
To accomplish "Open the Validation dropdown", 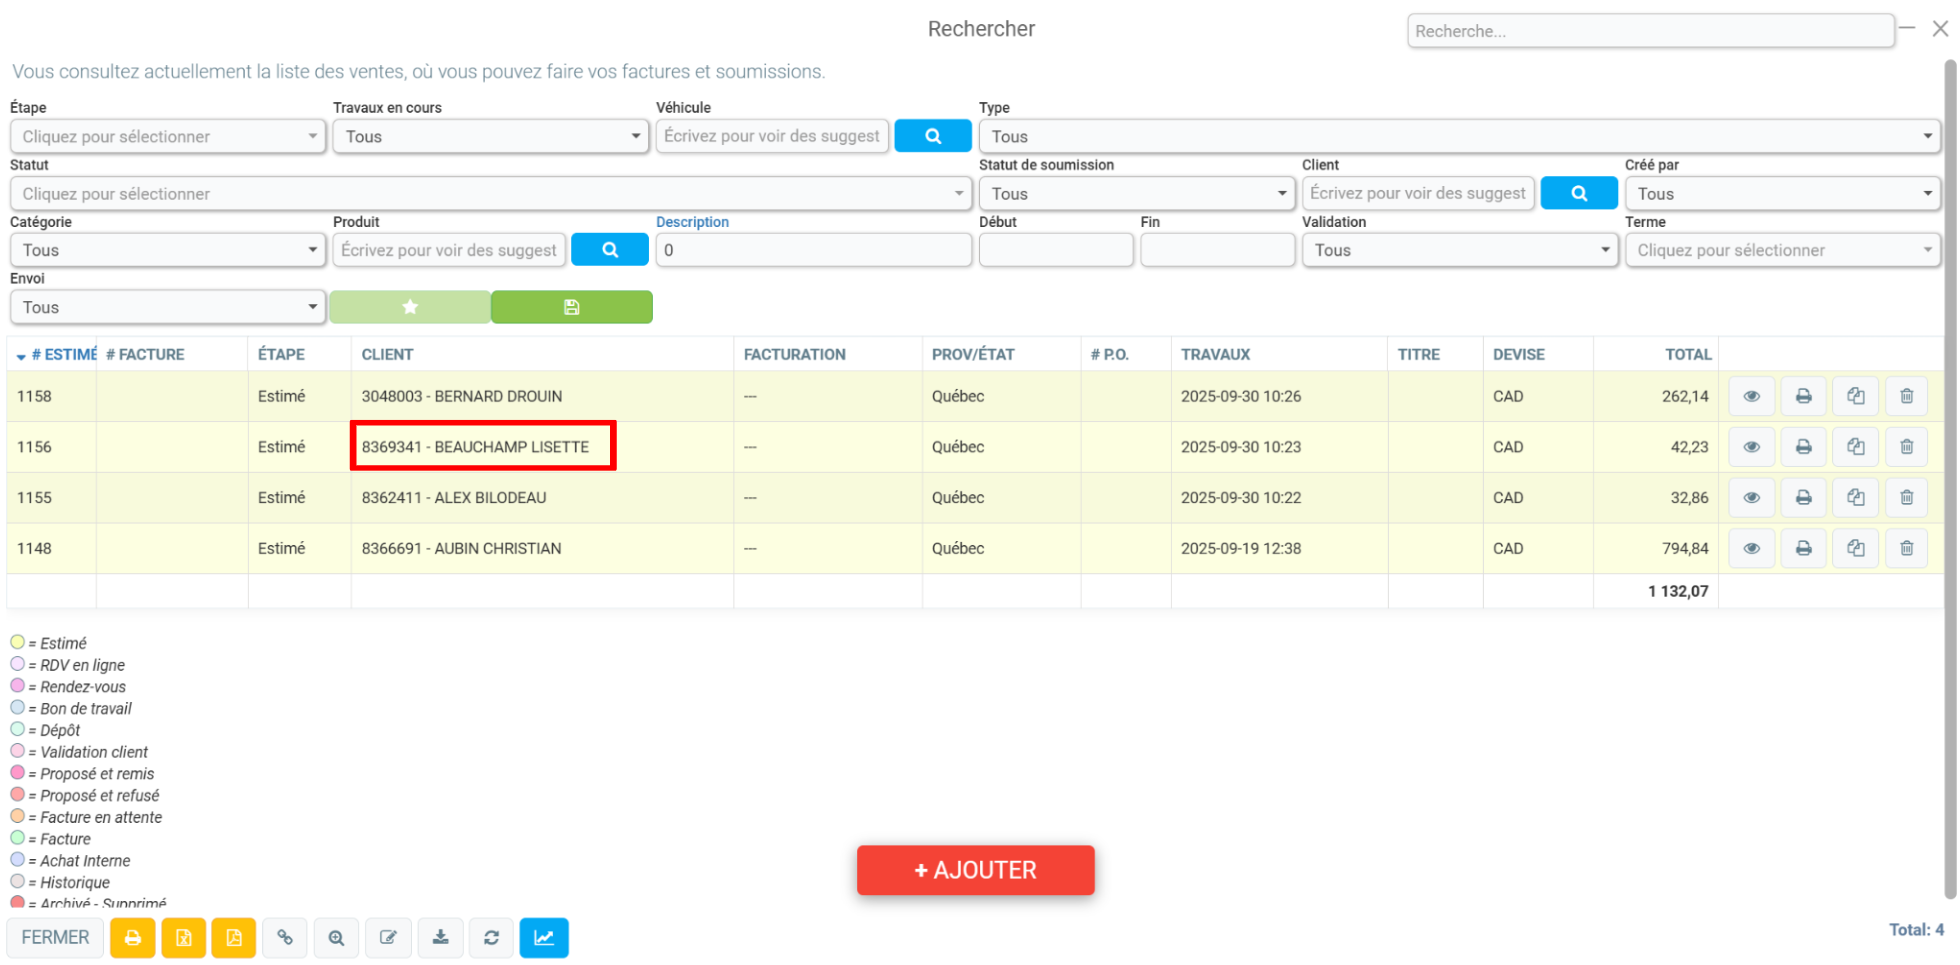I will [1460, 250].
